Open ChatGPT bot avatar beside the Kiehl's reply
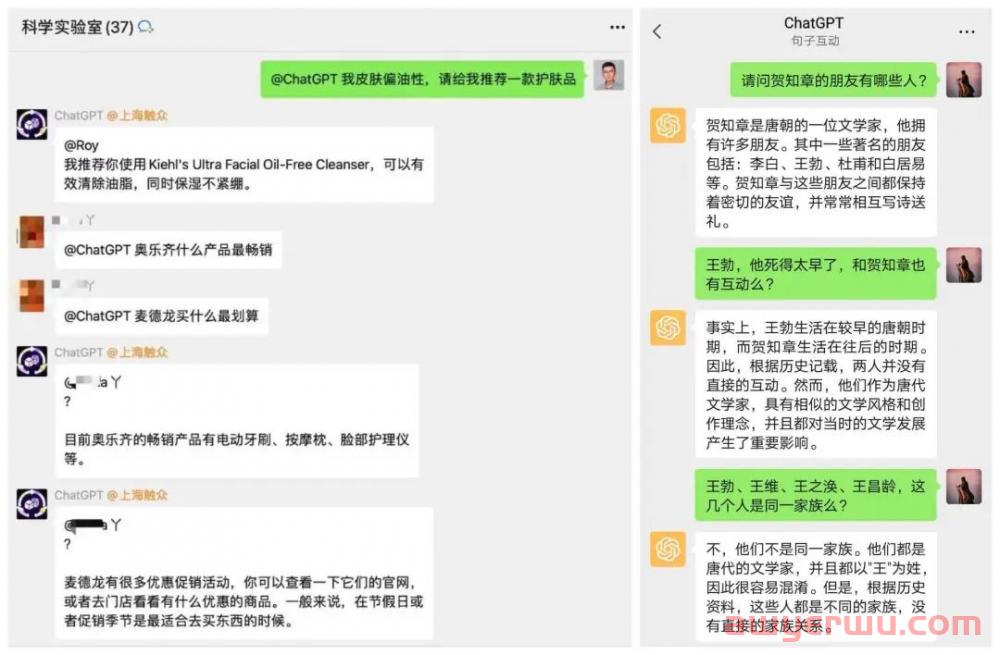This screenshot has height=655, width=1000. point(32,124)
